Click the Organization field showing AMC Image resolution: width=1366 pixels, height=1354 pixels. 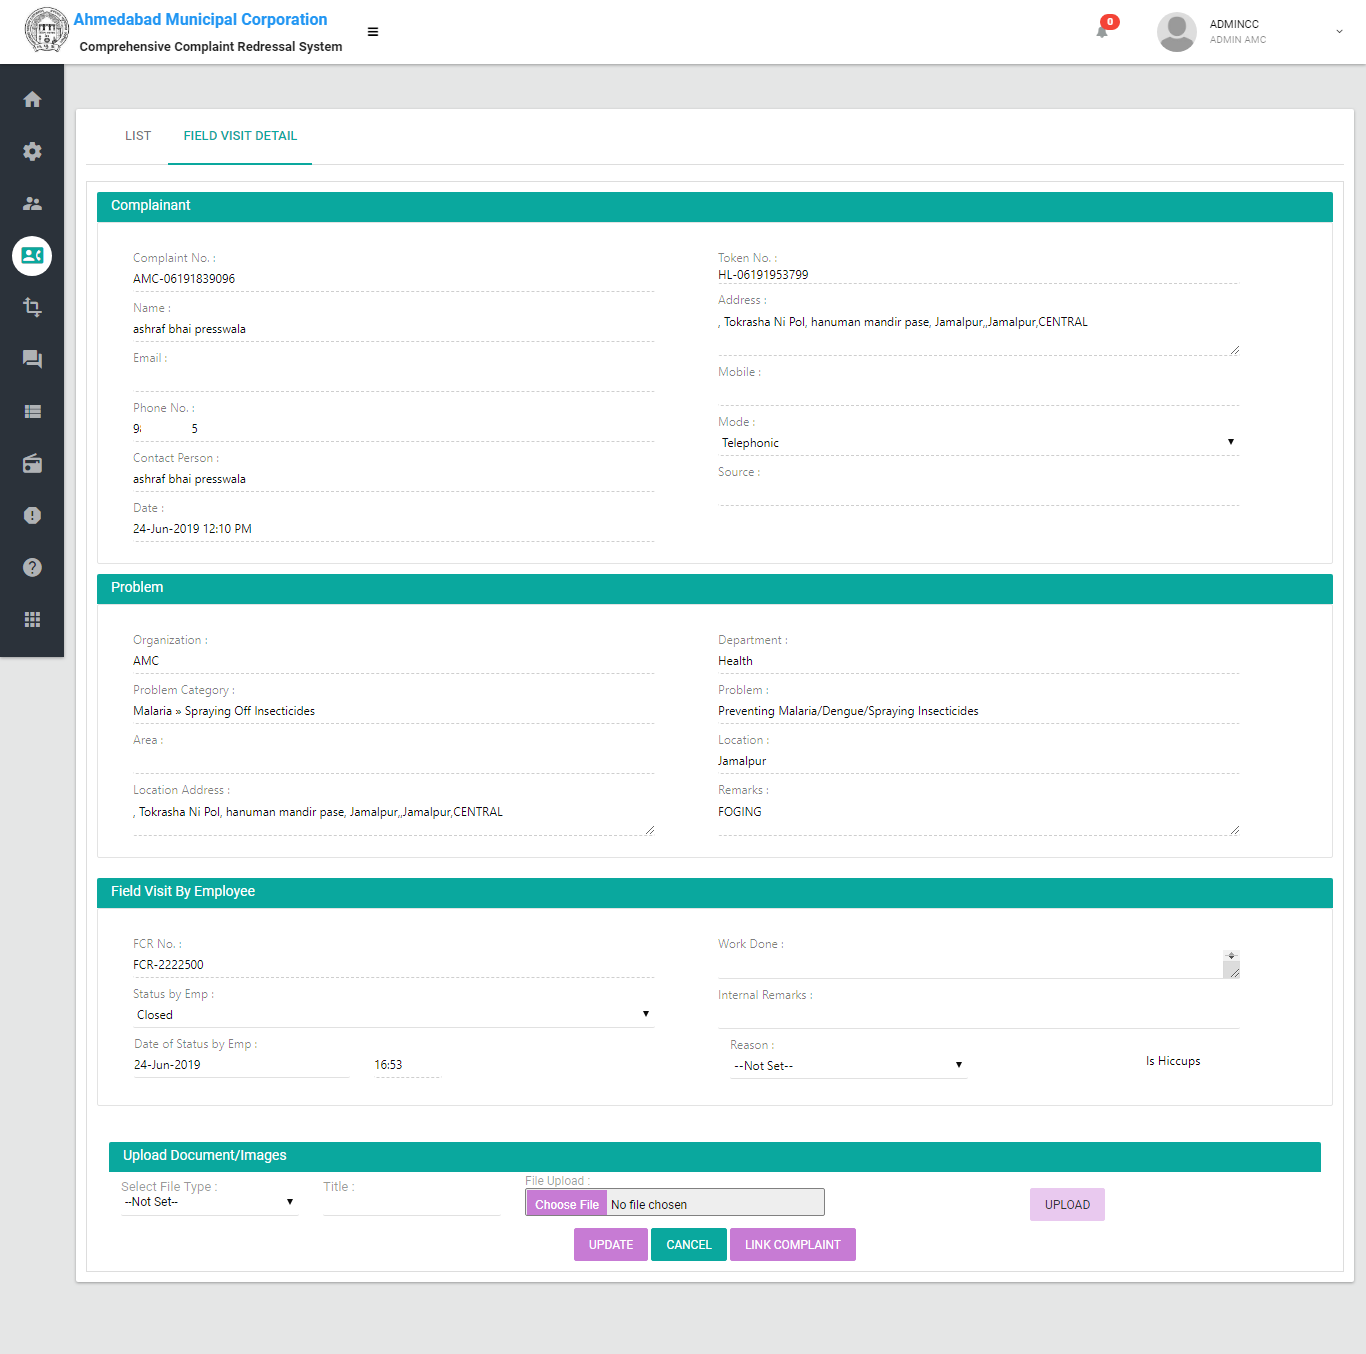[x=394, y=661]
